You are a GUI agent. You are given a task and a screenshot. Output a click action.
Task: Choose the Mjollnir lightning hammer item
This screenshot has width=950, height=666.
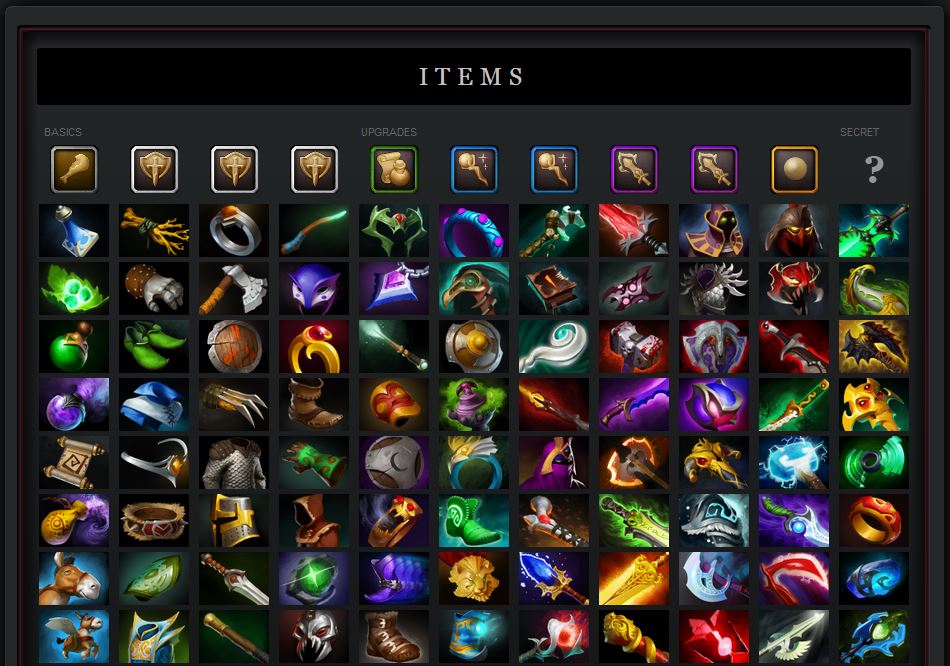(794, 463)
